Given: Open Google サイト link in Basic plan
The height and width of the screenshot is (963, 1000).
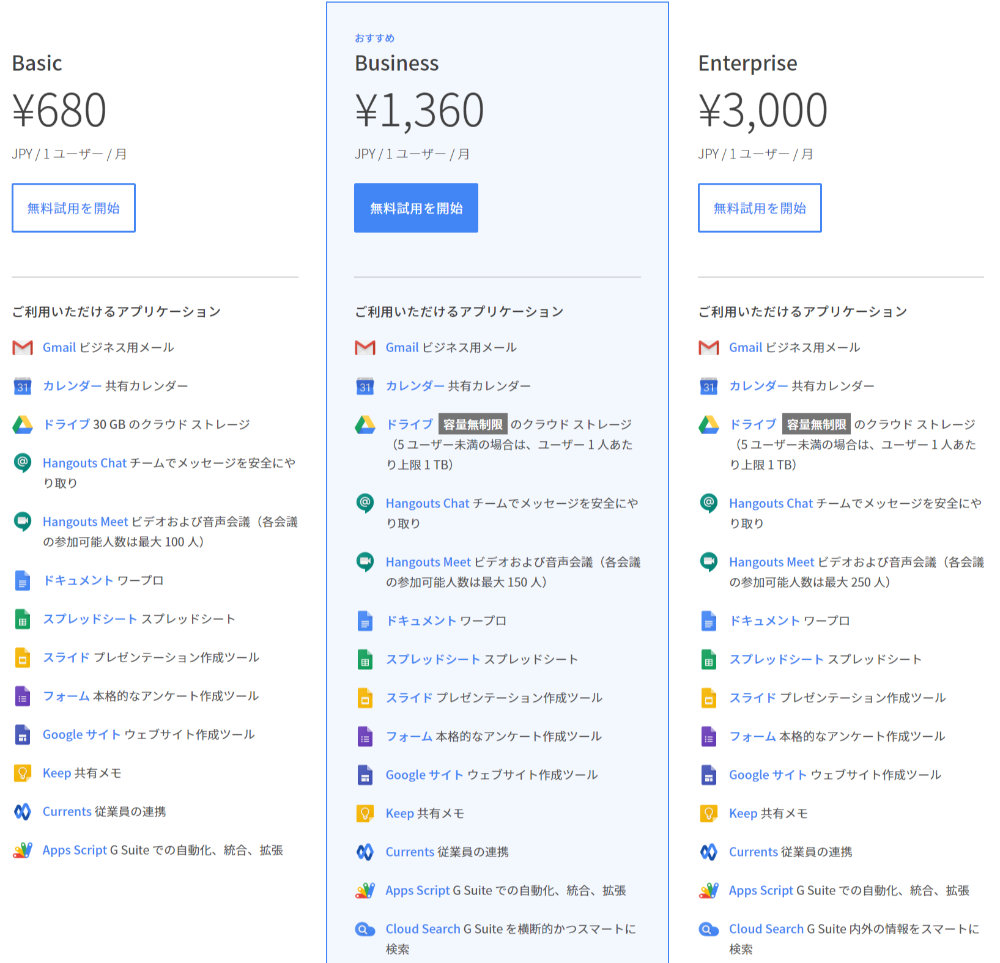Looking at the screenshot, I should [82, 735].
